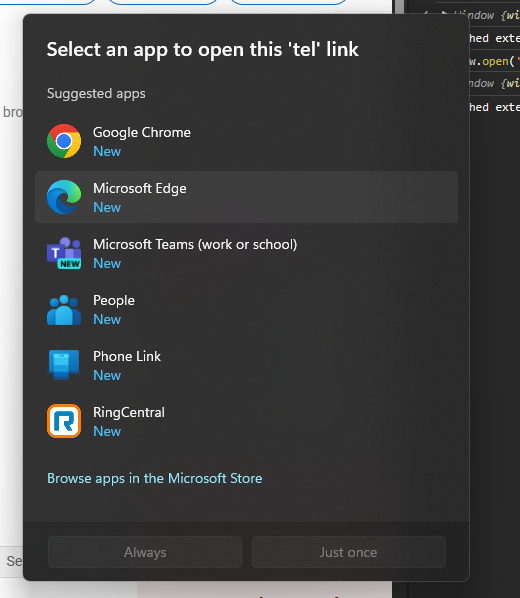Click the Microsoft Teams icon
The width and height of the screenshot is (520, 598).
coord(64,253)
